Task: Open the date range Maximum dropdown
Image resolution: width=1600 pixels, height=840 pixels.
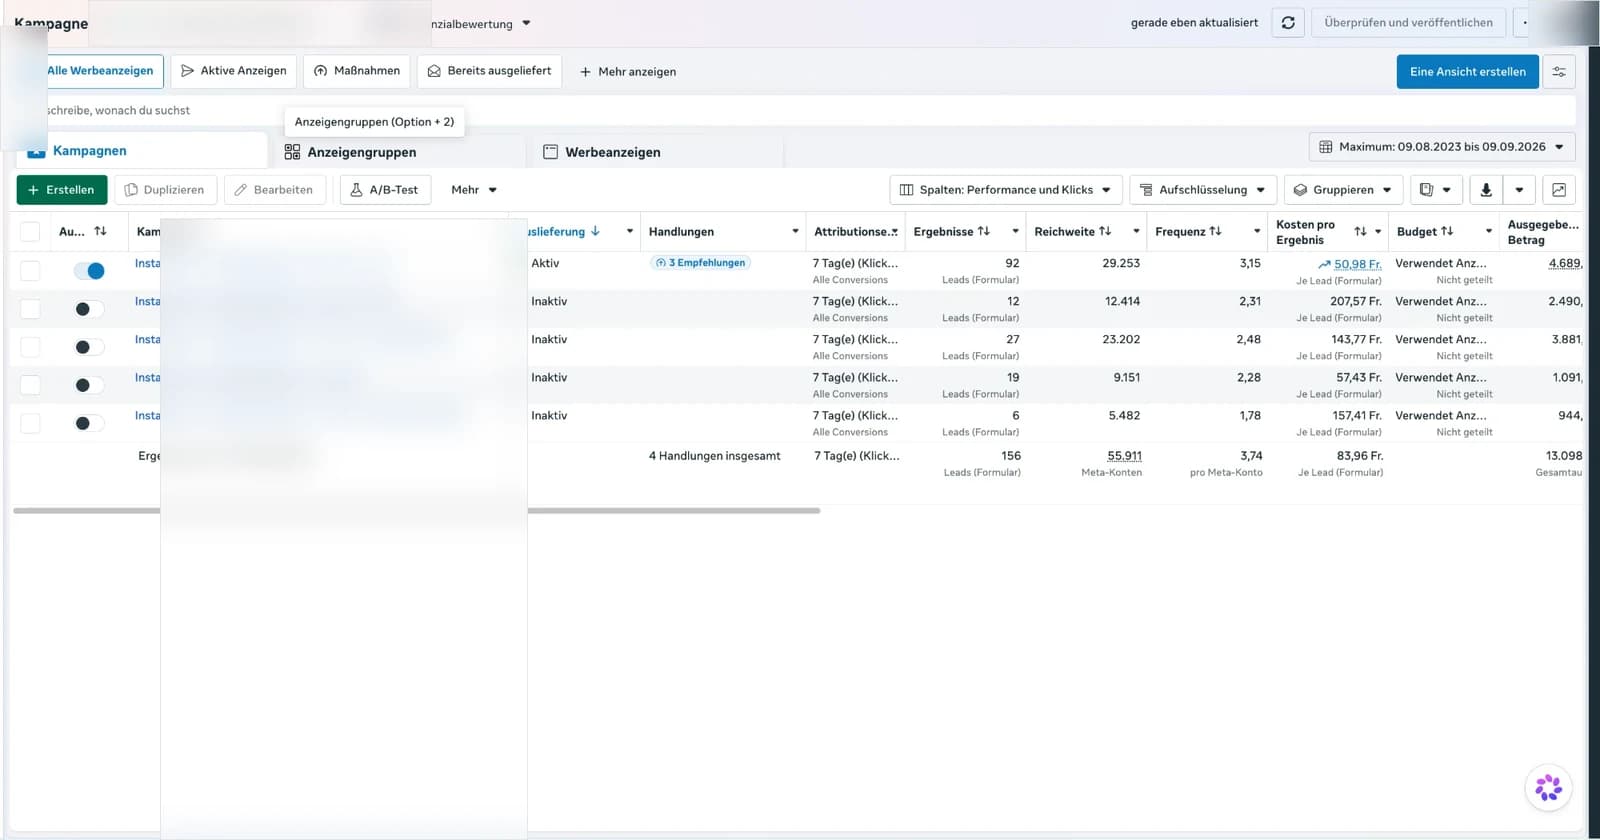Action: click(x=1442, y=147)
